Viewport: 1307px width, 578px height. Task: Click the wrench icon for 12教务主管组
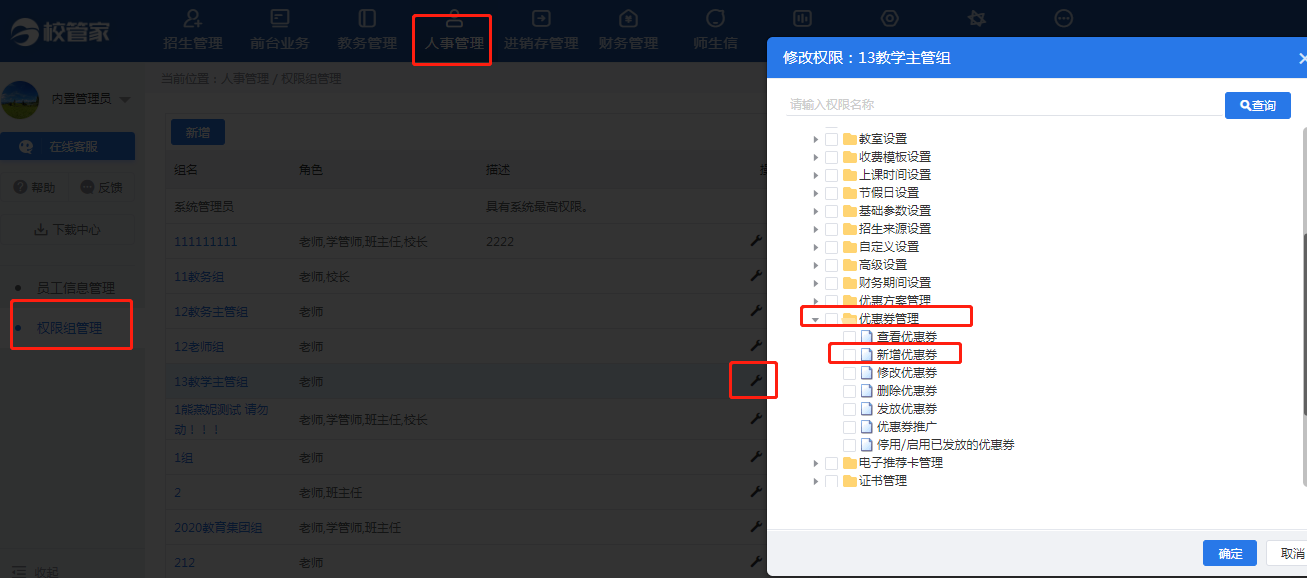click(756, 311)
